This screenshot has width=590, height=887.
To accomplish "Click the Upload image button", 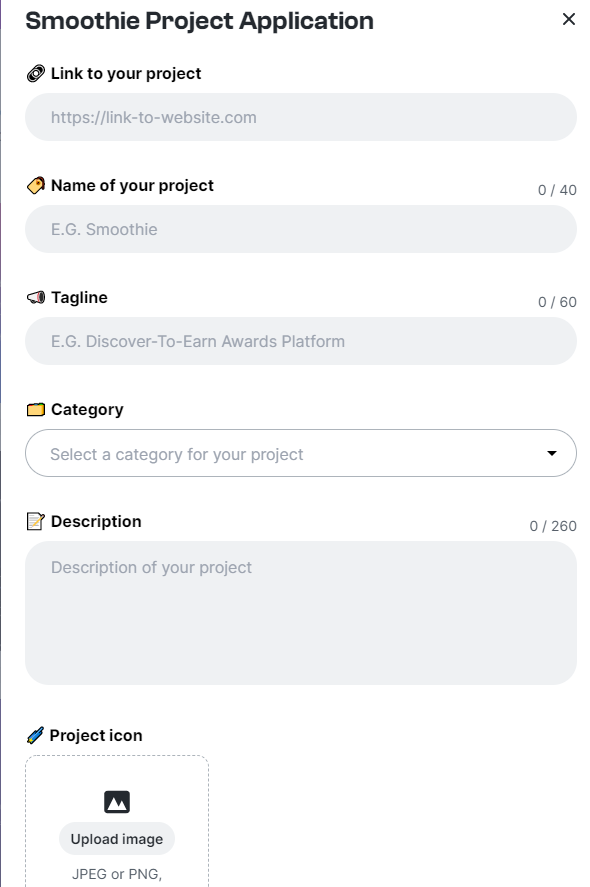I will click(117, 839).
